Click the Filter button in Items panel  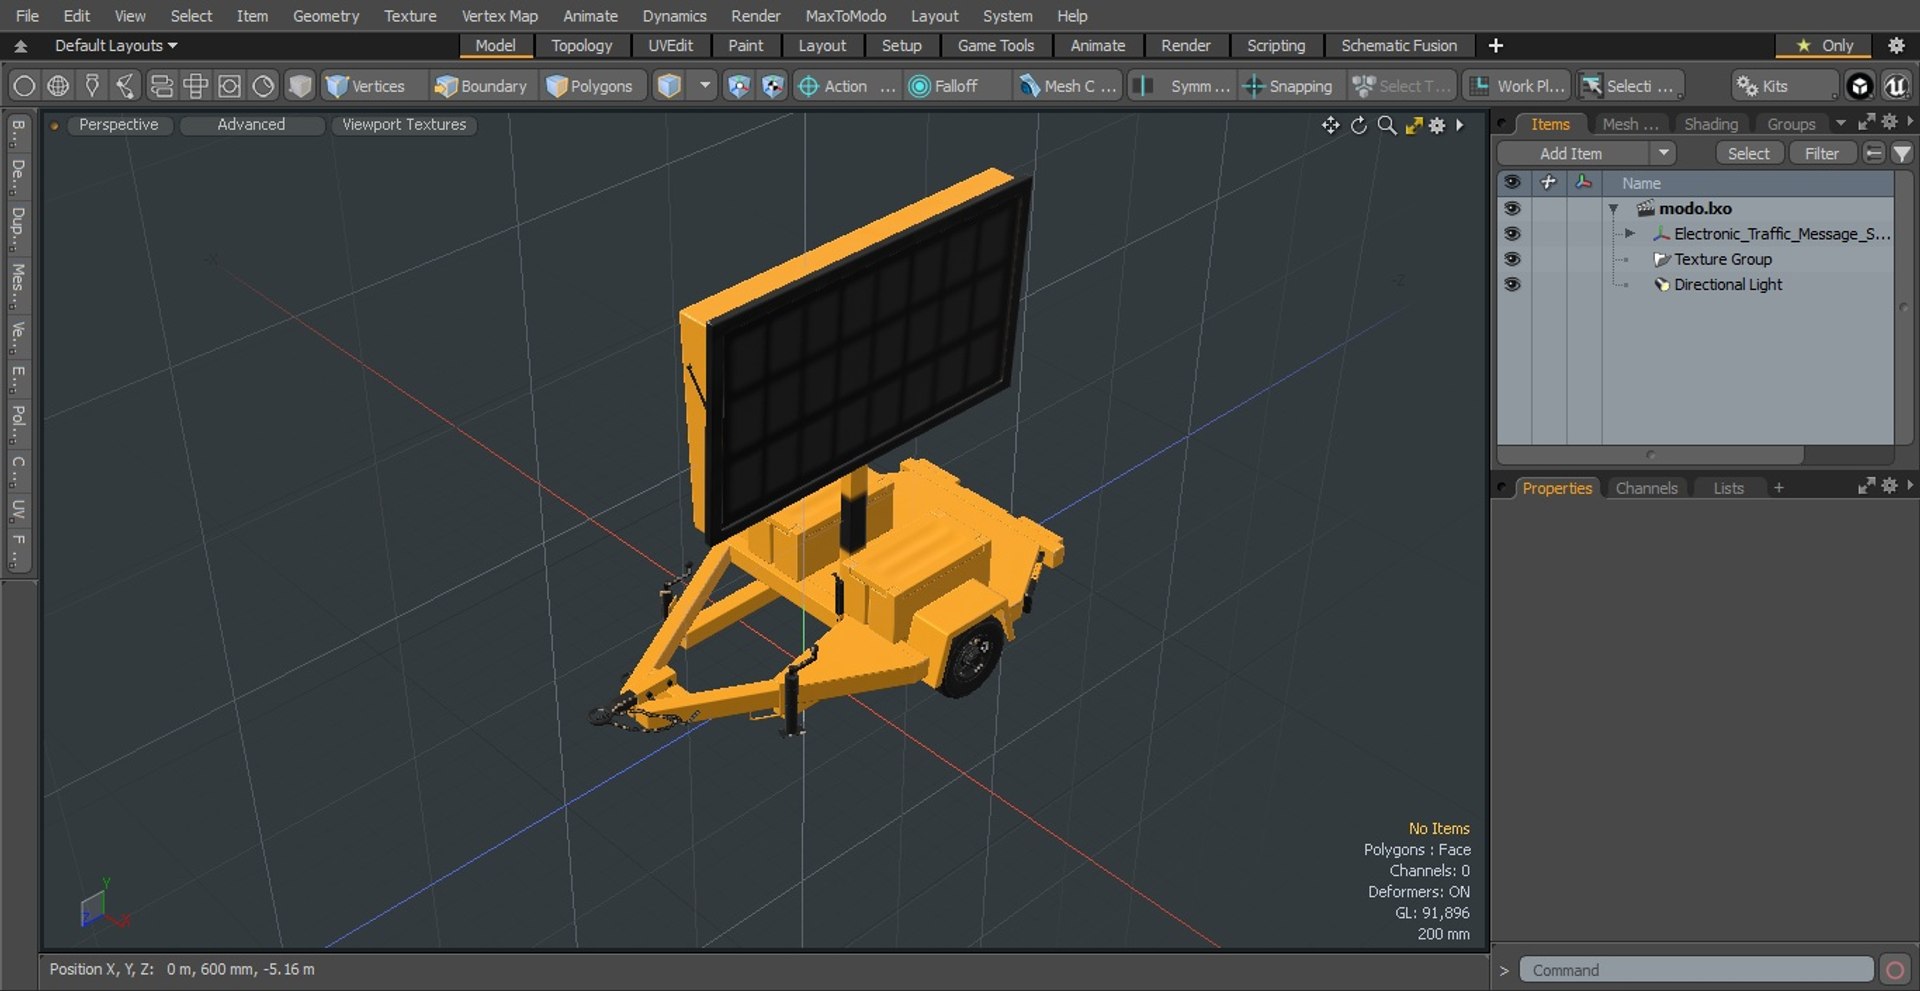click(1821, 153)
